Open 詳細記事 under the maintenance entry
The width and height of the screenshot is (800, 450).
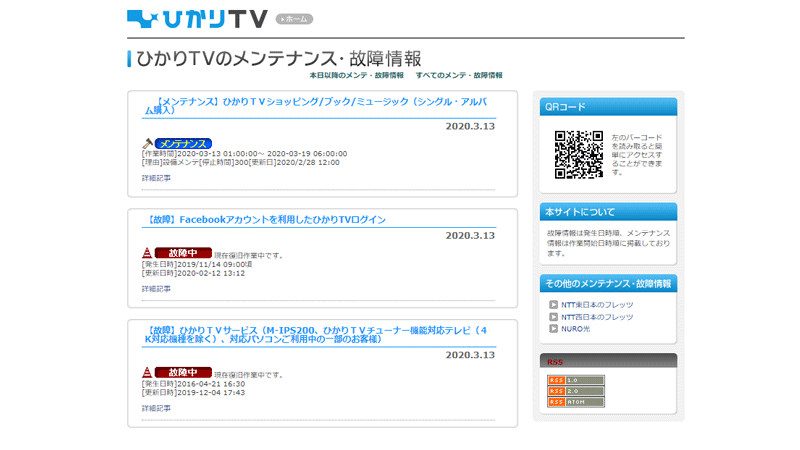coord(156,178)
